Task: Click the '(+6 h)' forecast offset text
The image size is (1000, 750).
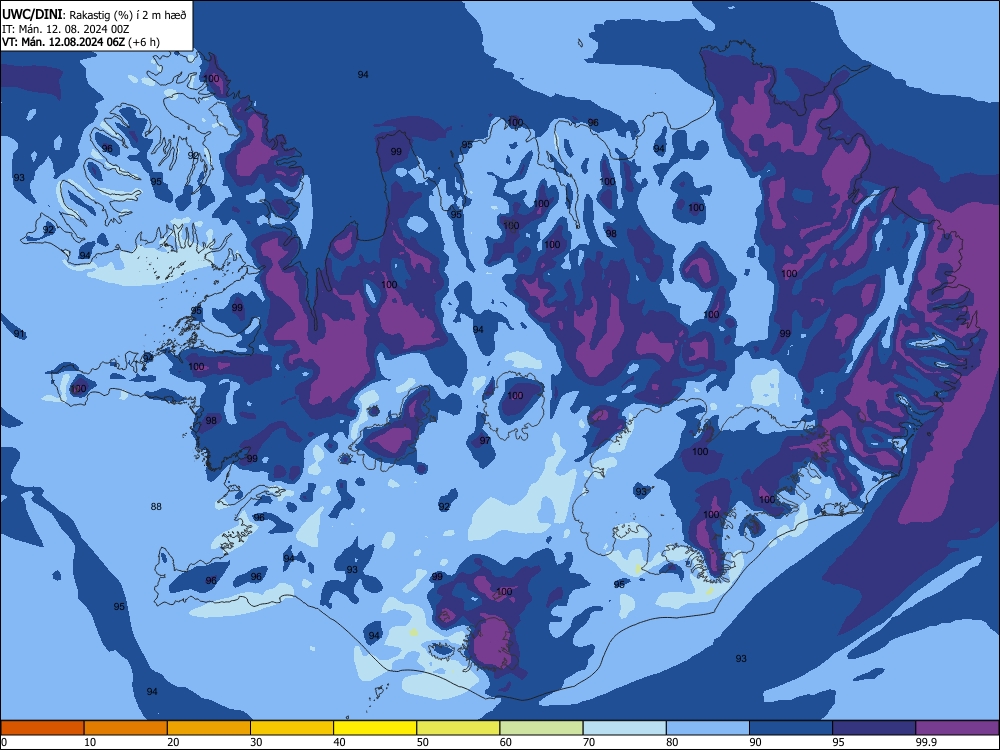Action: pyautogui.click(x=144, y=42)
